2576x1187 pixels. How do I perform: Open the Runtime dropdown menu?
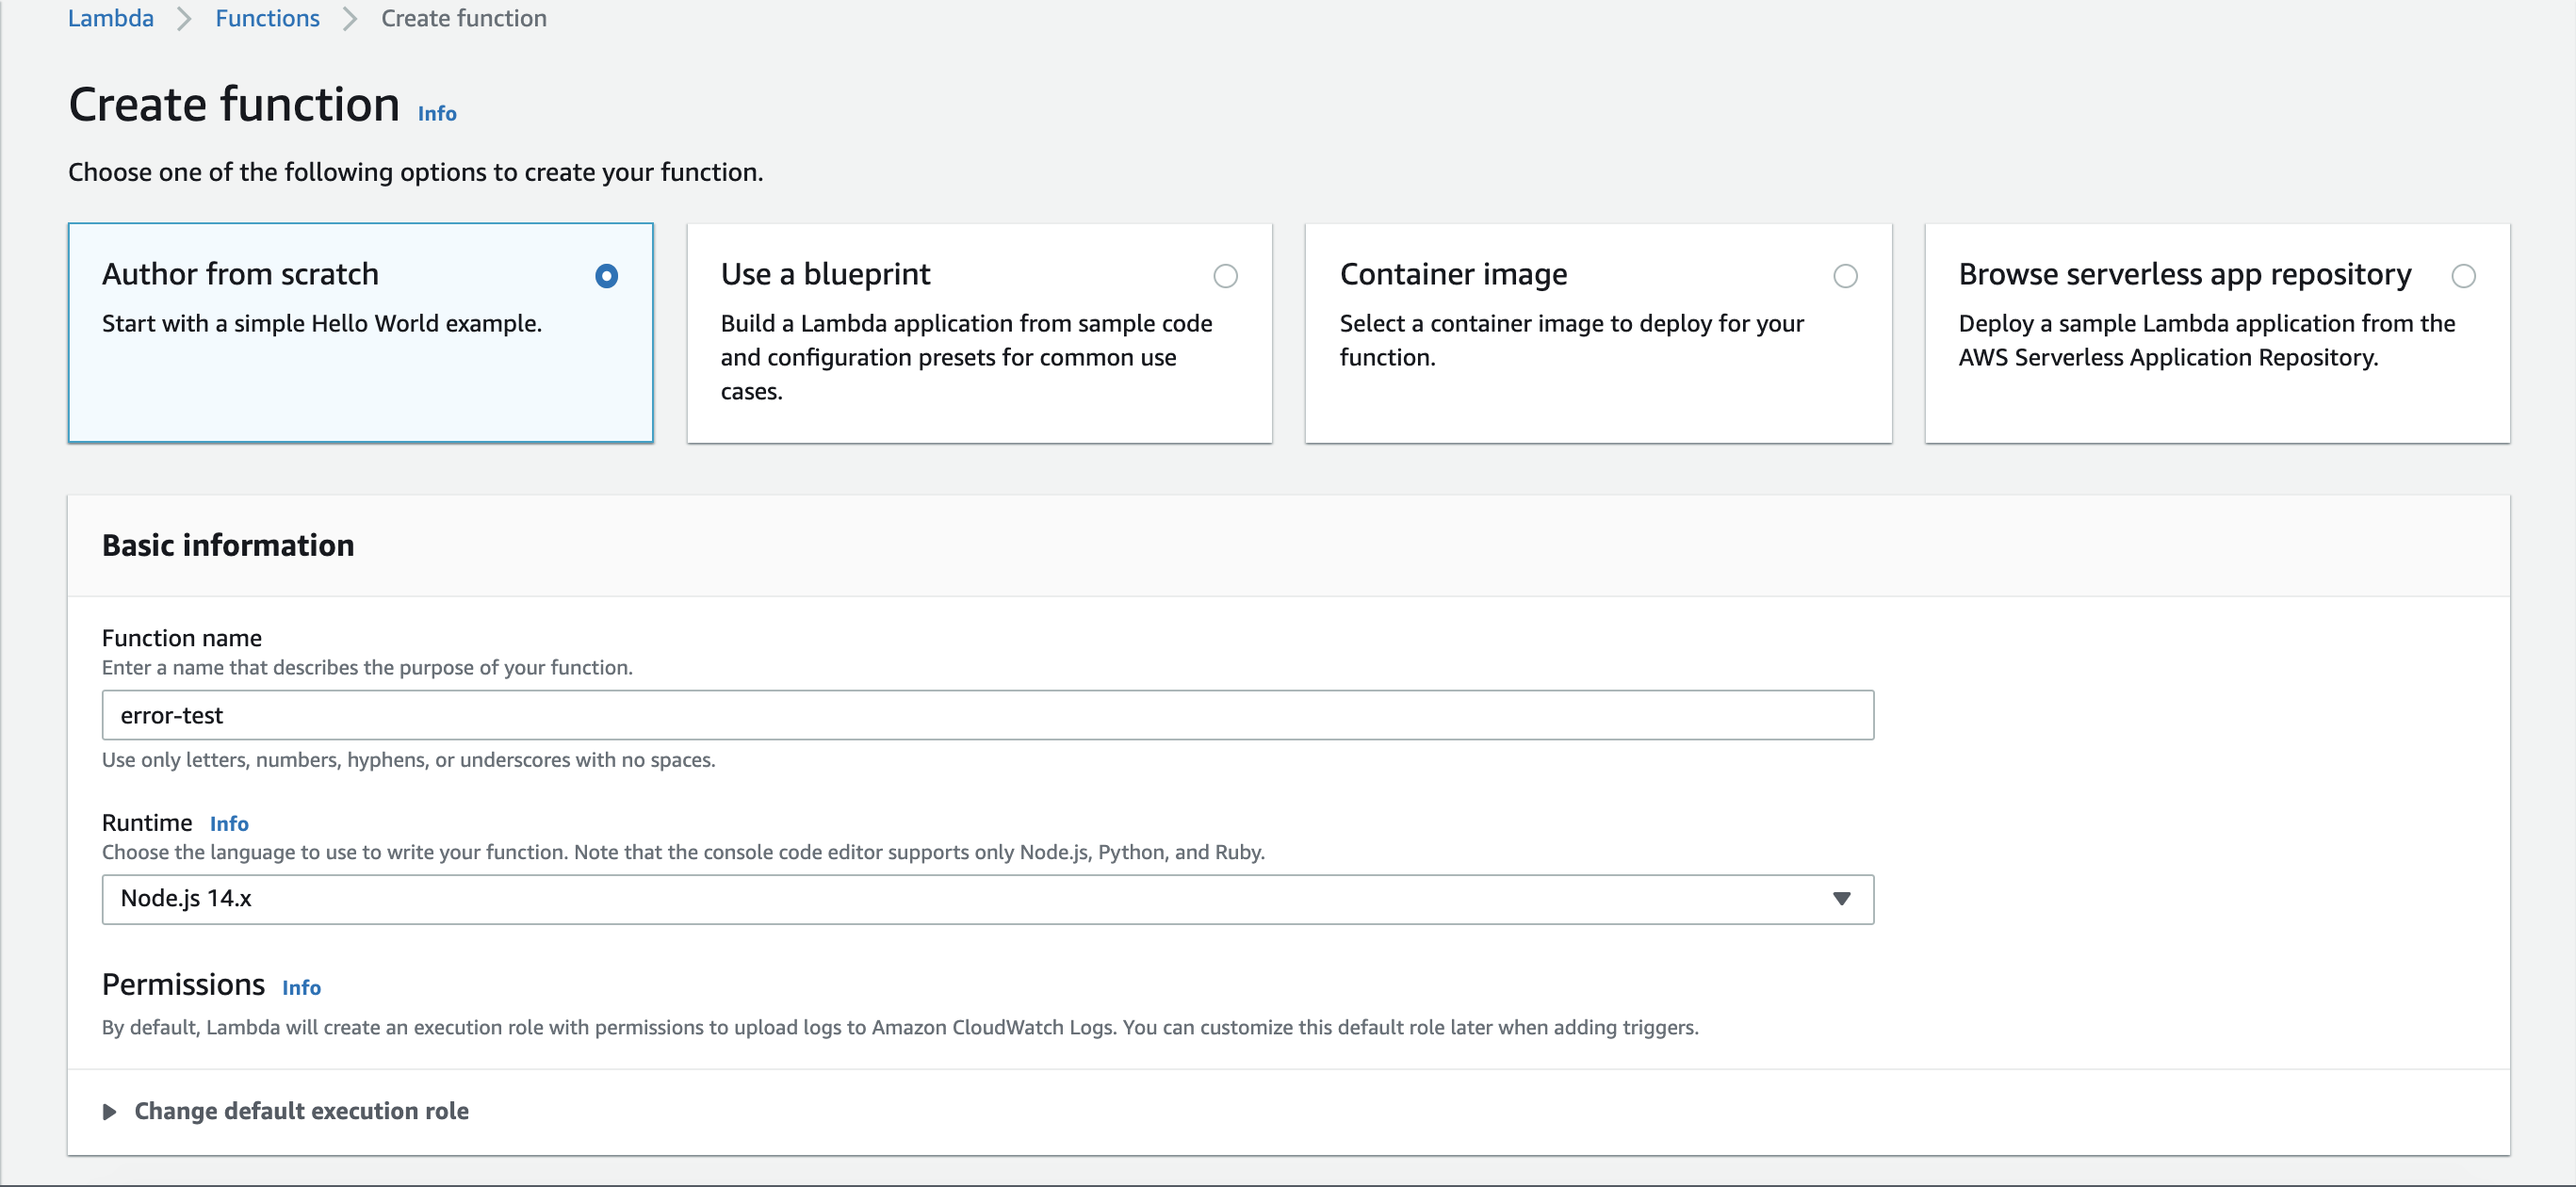pyautogui.click(x=987, y=898)
